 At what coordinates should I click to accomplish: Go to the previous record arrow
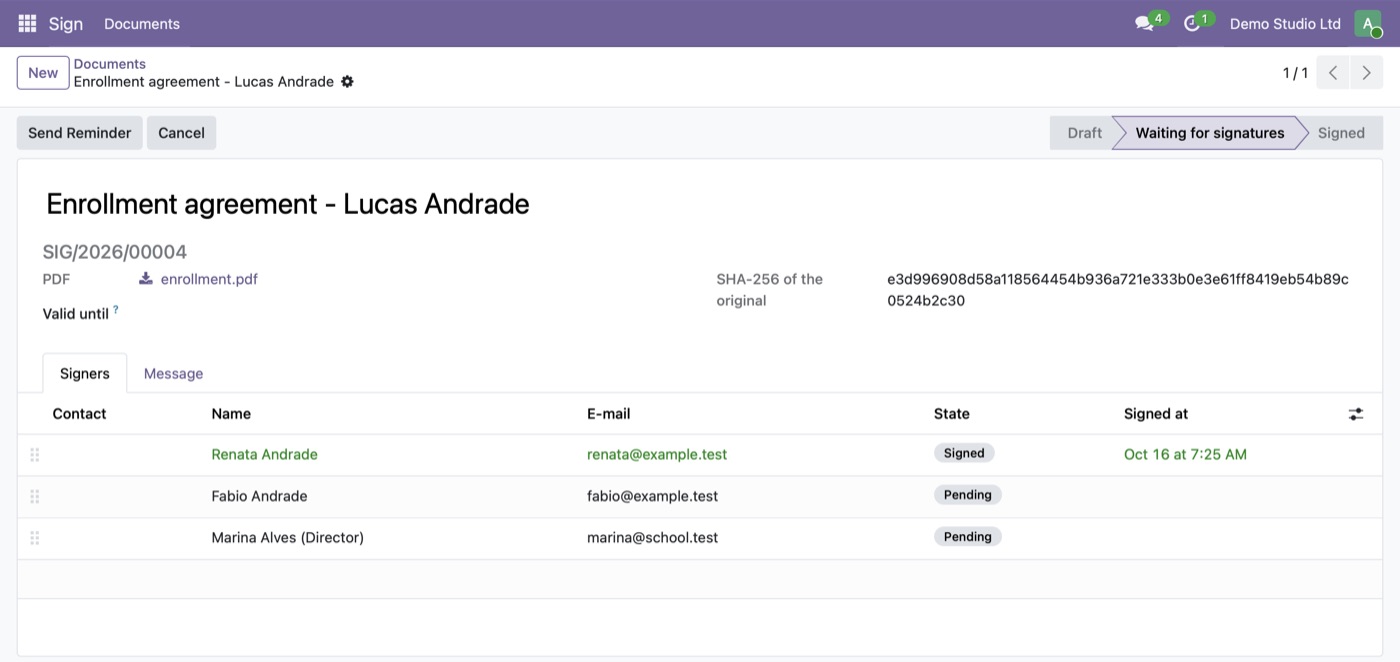[1333, 73]
